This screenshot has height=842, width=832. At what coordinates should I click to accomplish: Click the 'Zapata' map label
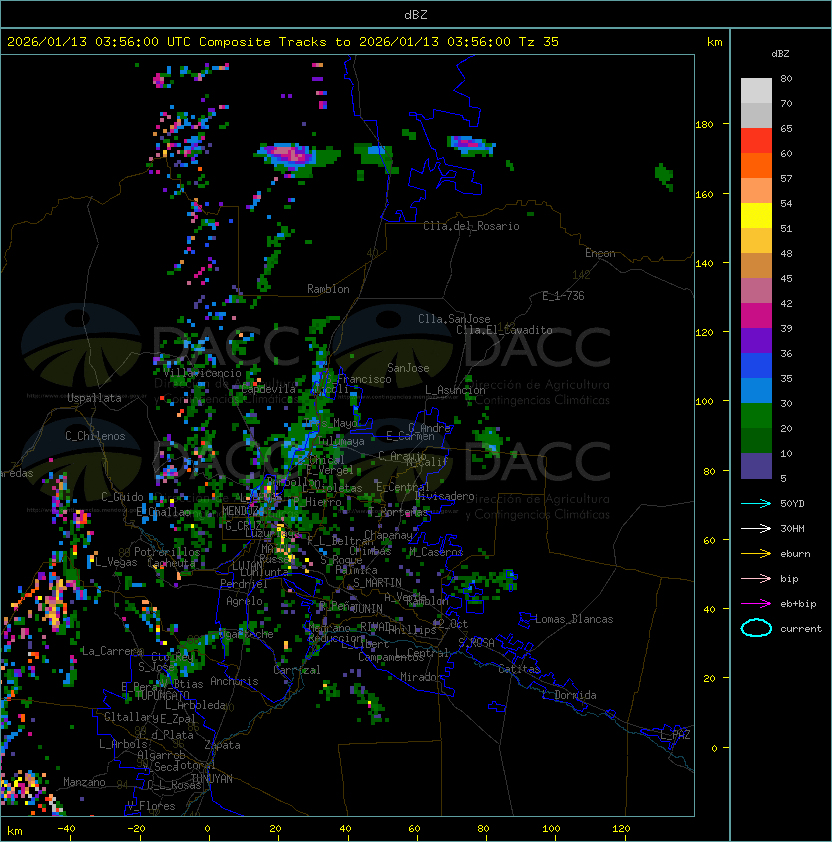[222, 745]
